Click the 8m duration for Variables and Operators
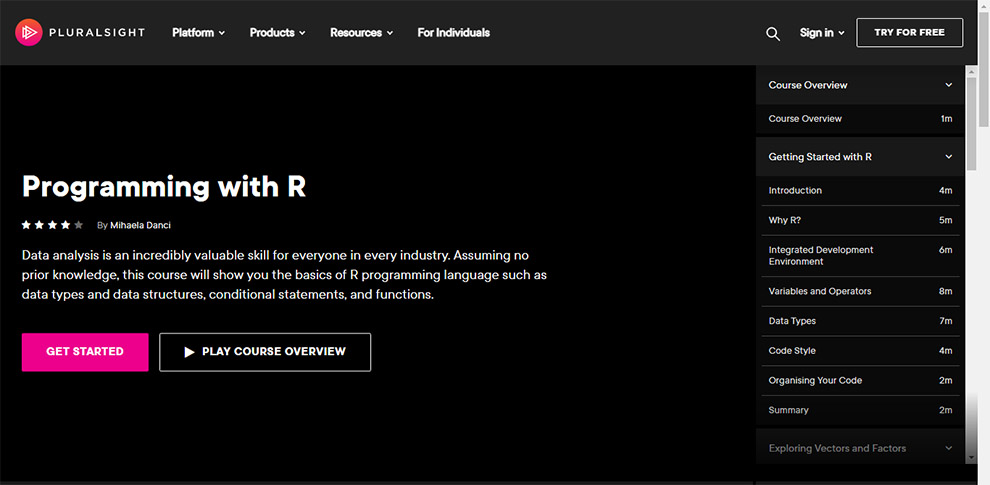The height and width of the screenshot is (485, 990). 945,292
